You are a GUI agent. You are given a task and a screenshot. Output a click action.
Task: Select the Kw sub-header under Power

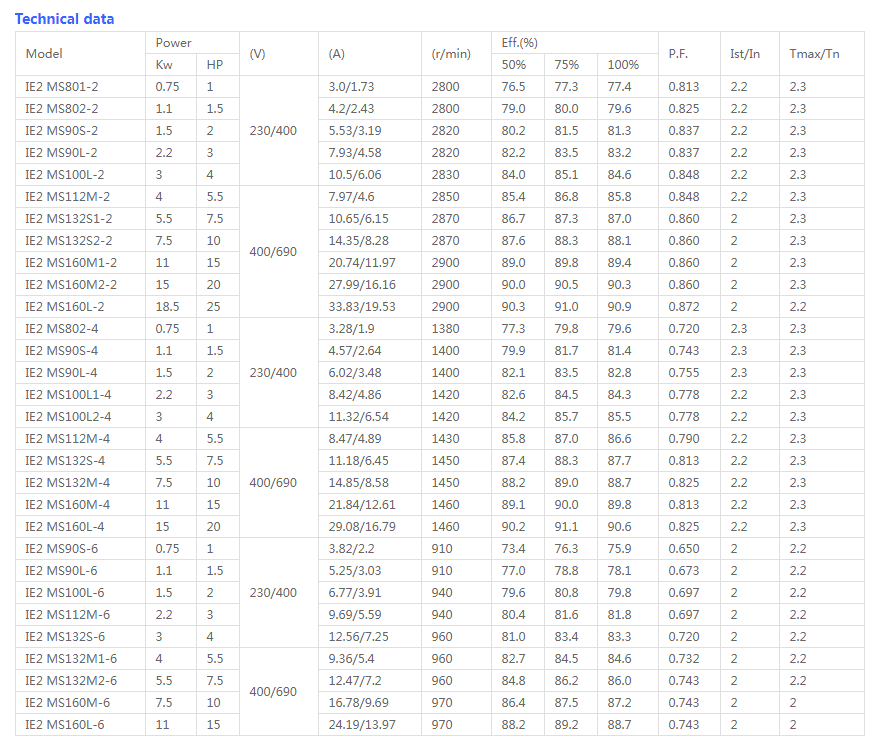coord(164,65)
